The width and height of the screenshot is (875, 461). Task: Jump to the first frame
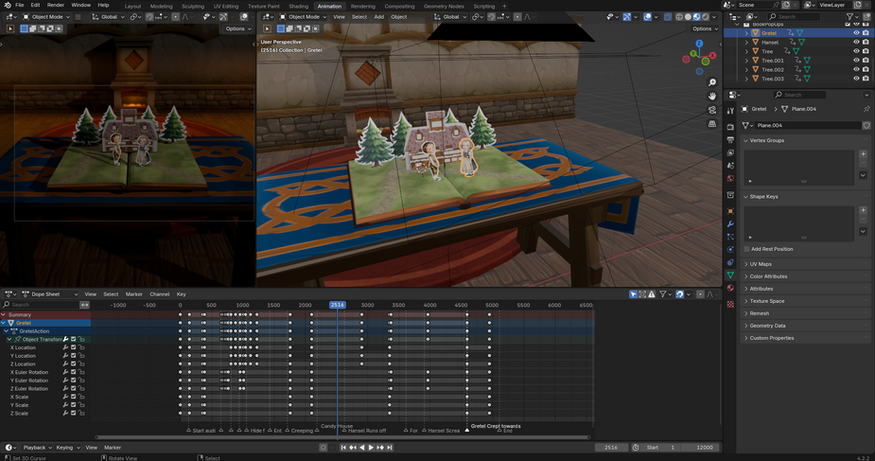point(343,448)
